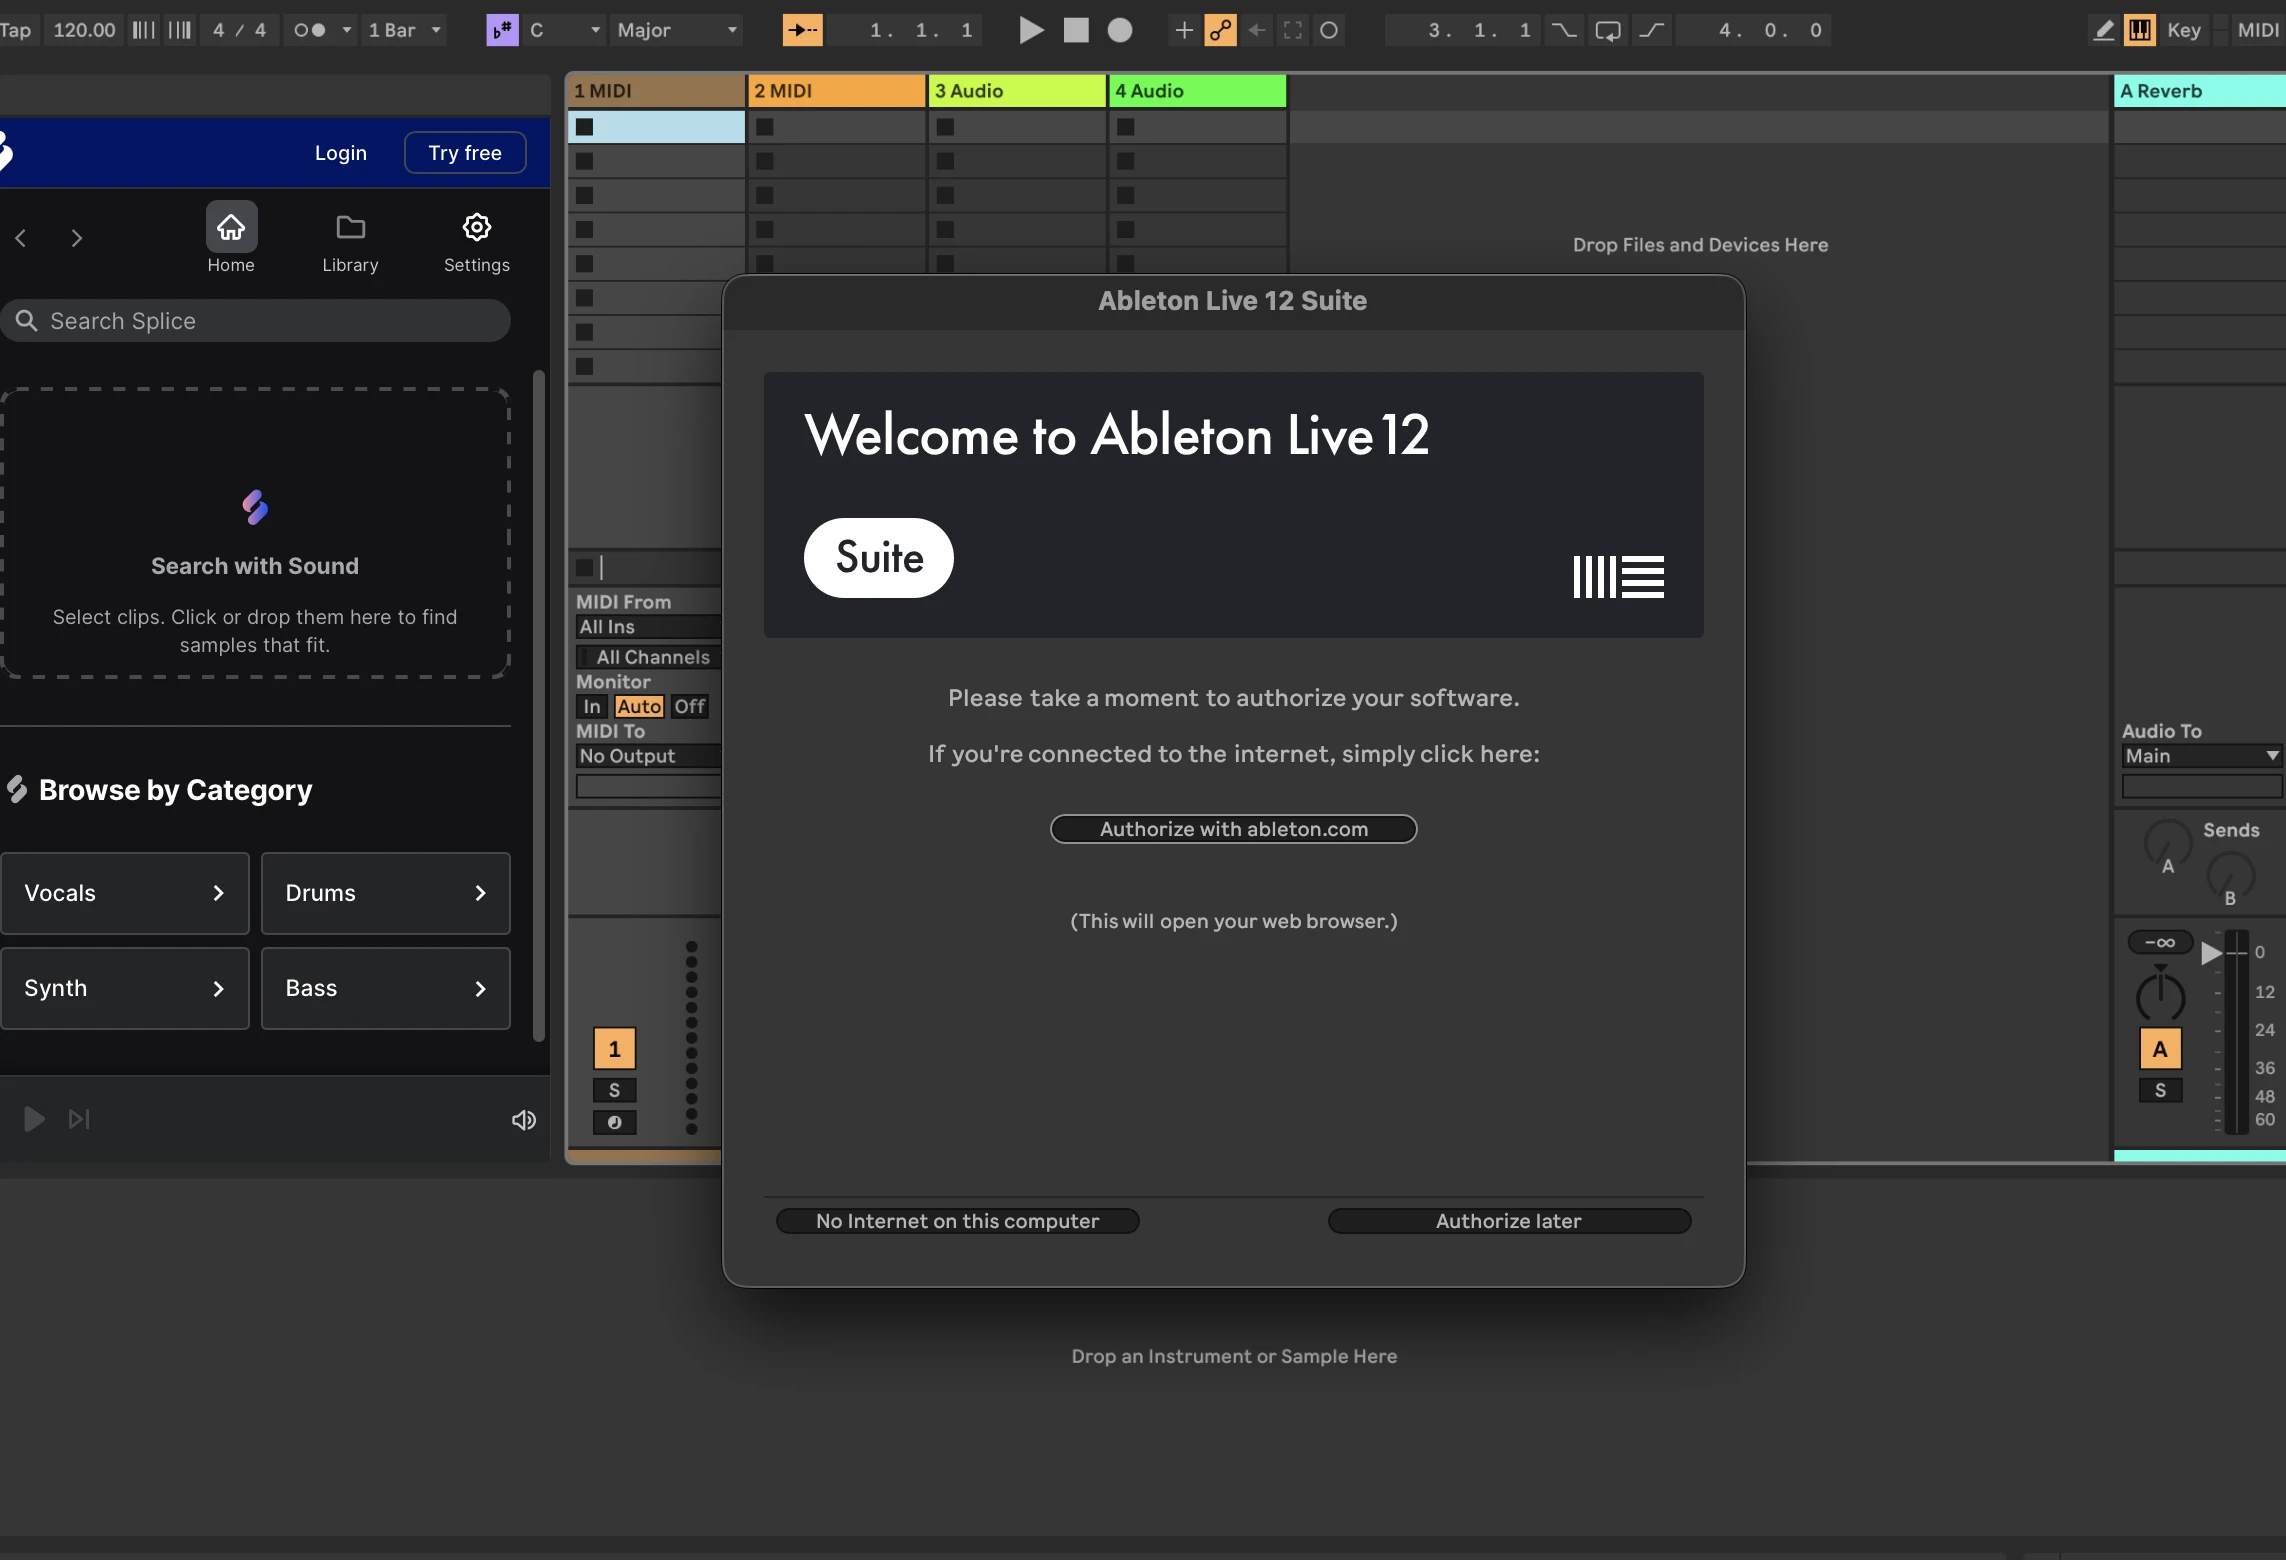The image size is (2286, 1560).
Task: Open the Splice Settings tab
Action: pyautogui.click(x=477, y=243)
